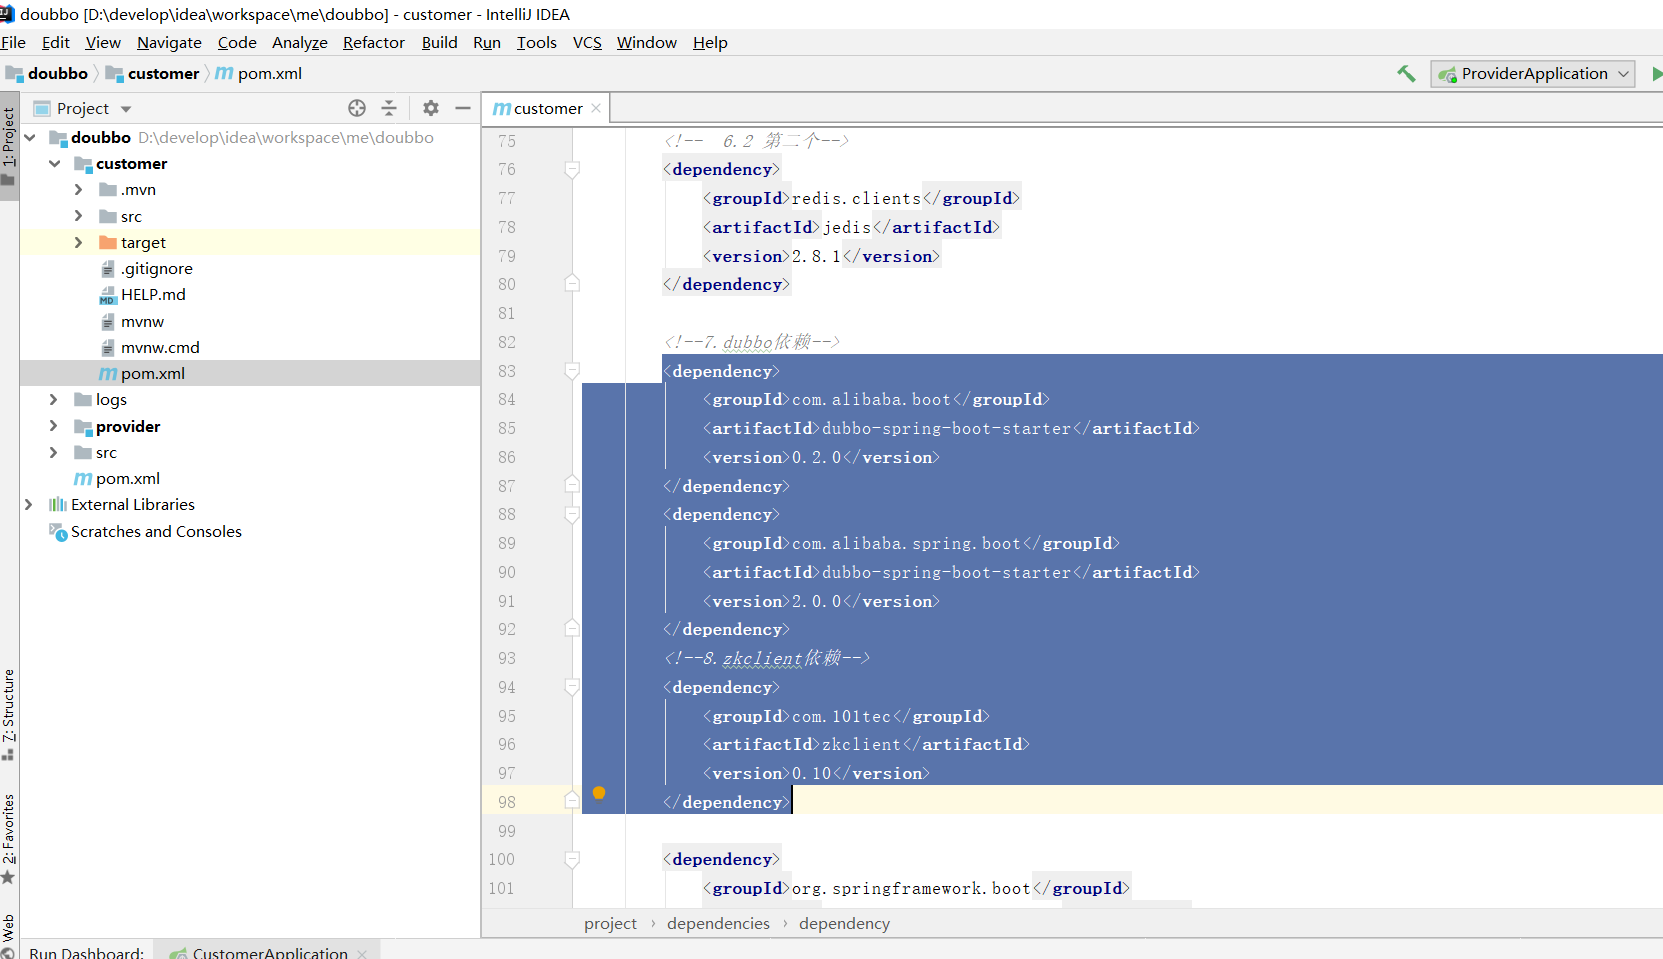The image size is (1663, 959).
Task: Open the VCS menu
Action: tap(587, 43)
